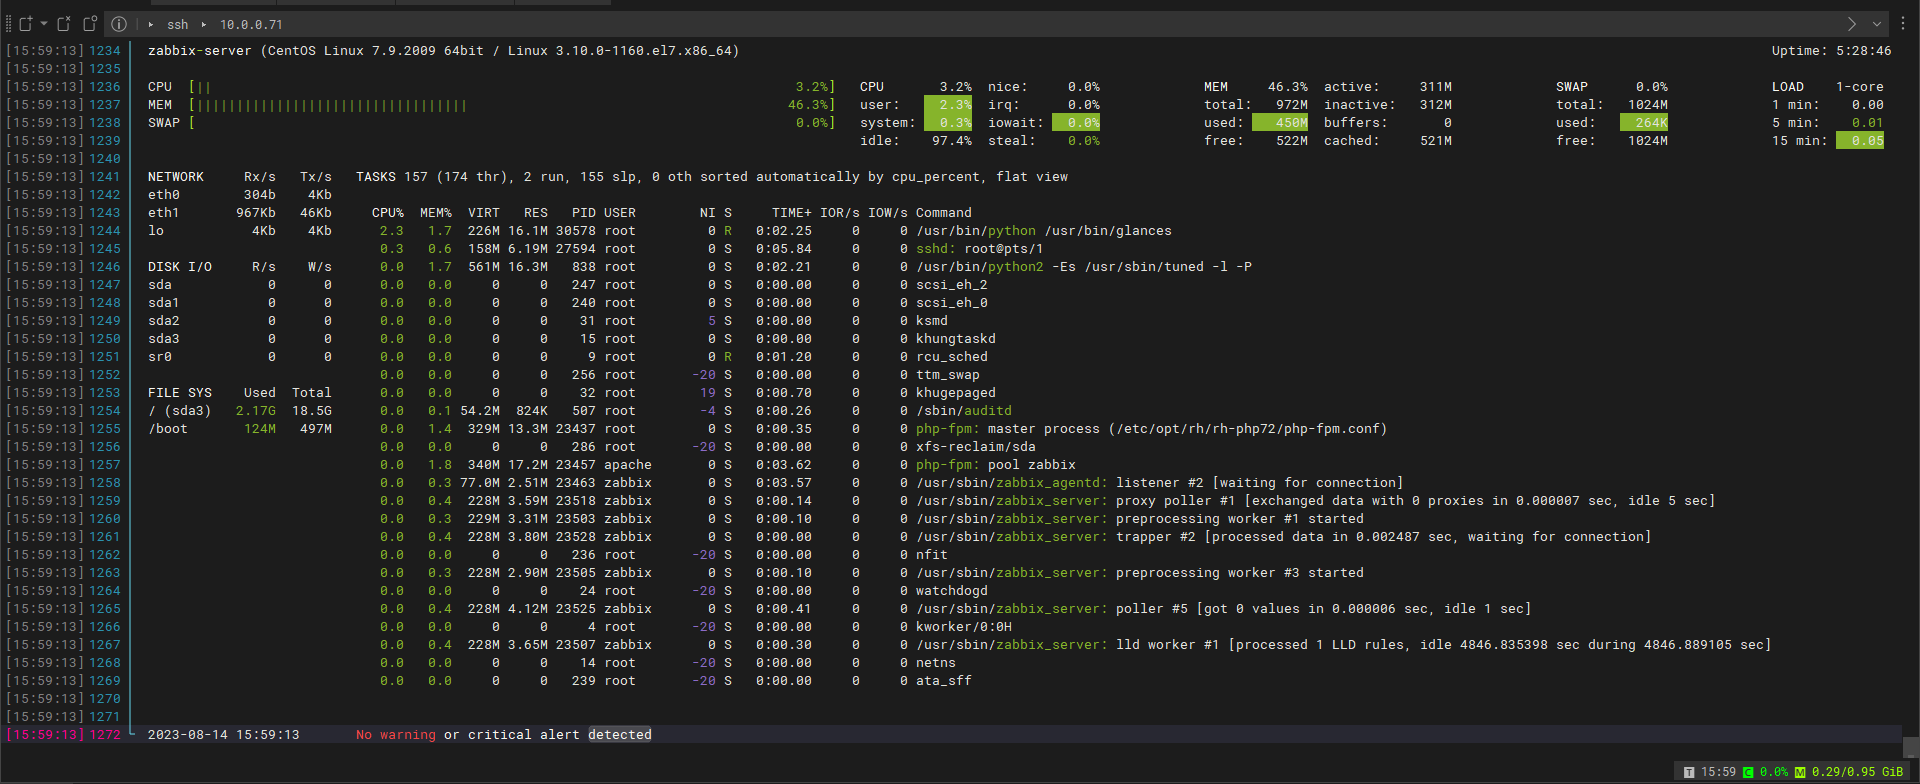Select the tuned python2 process row
The height and width of the screenshot is (784, 1920).
(x=816, y=267)
